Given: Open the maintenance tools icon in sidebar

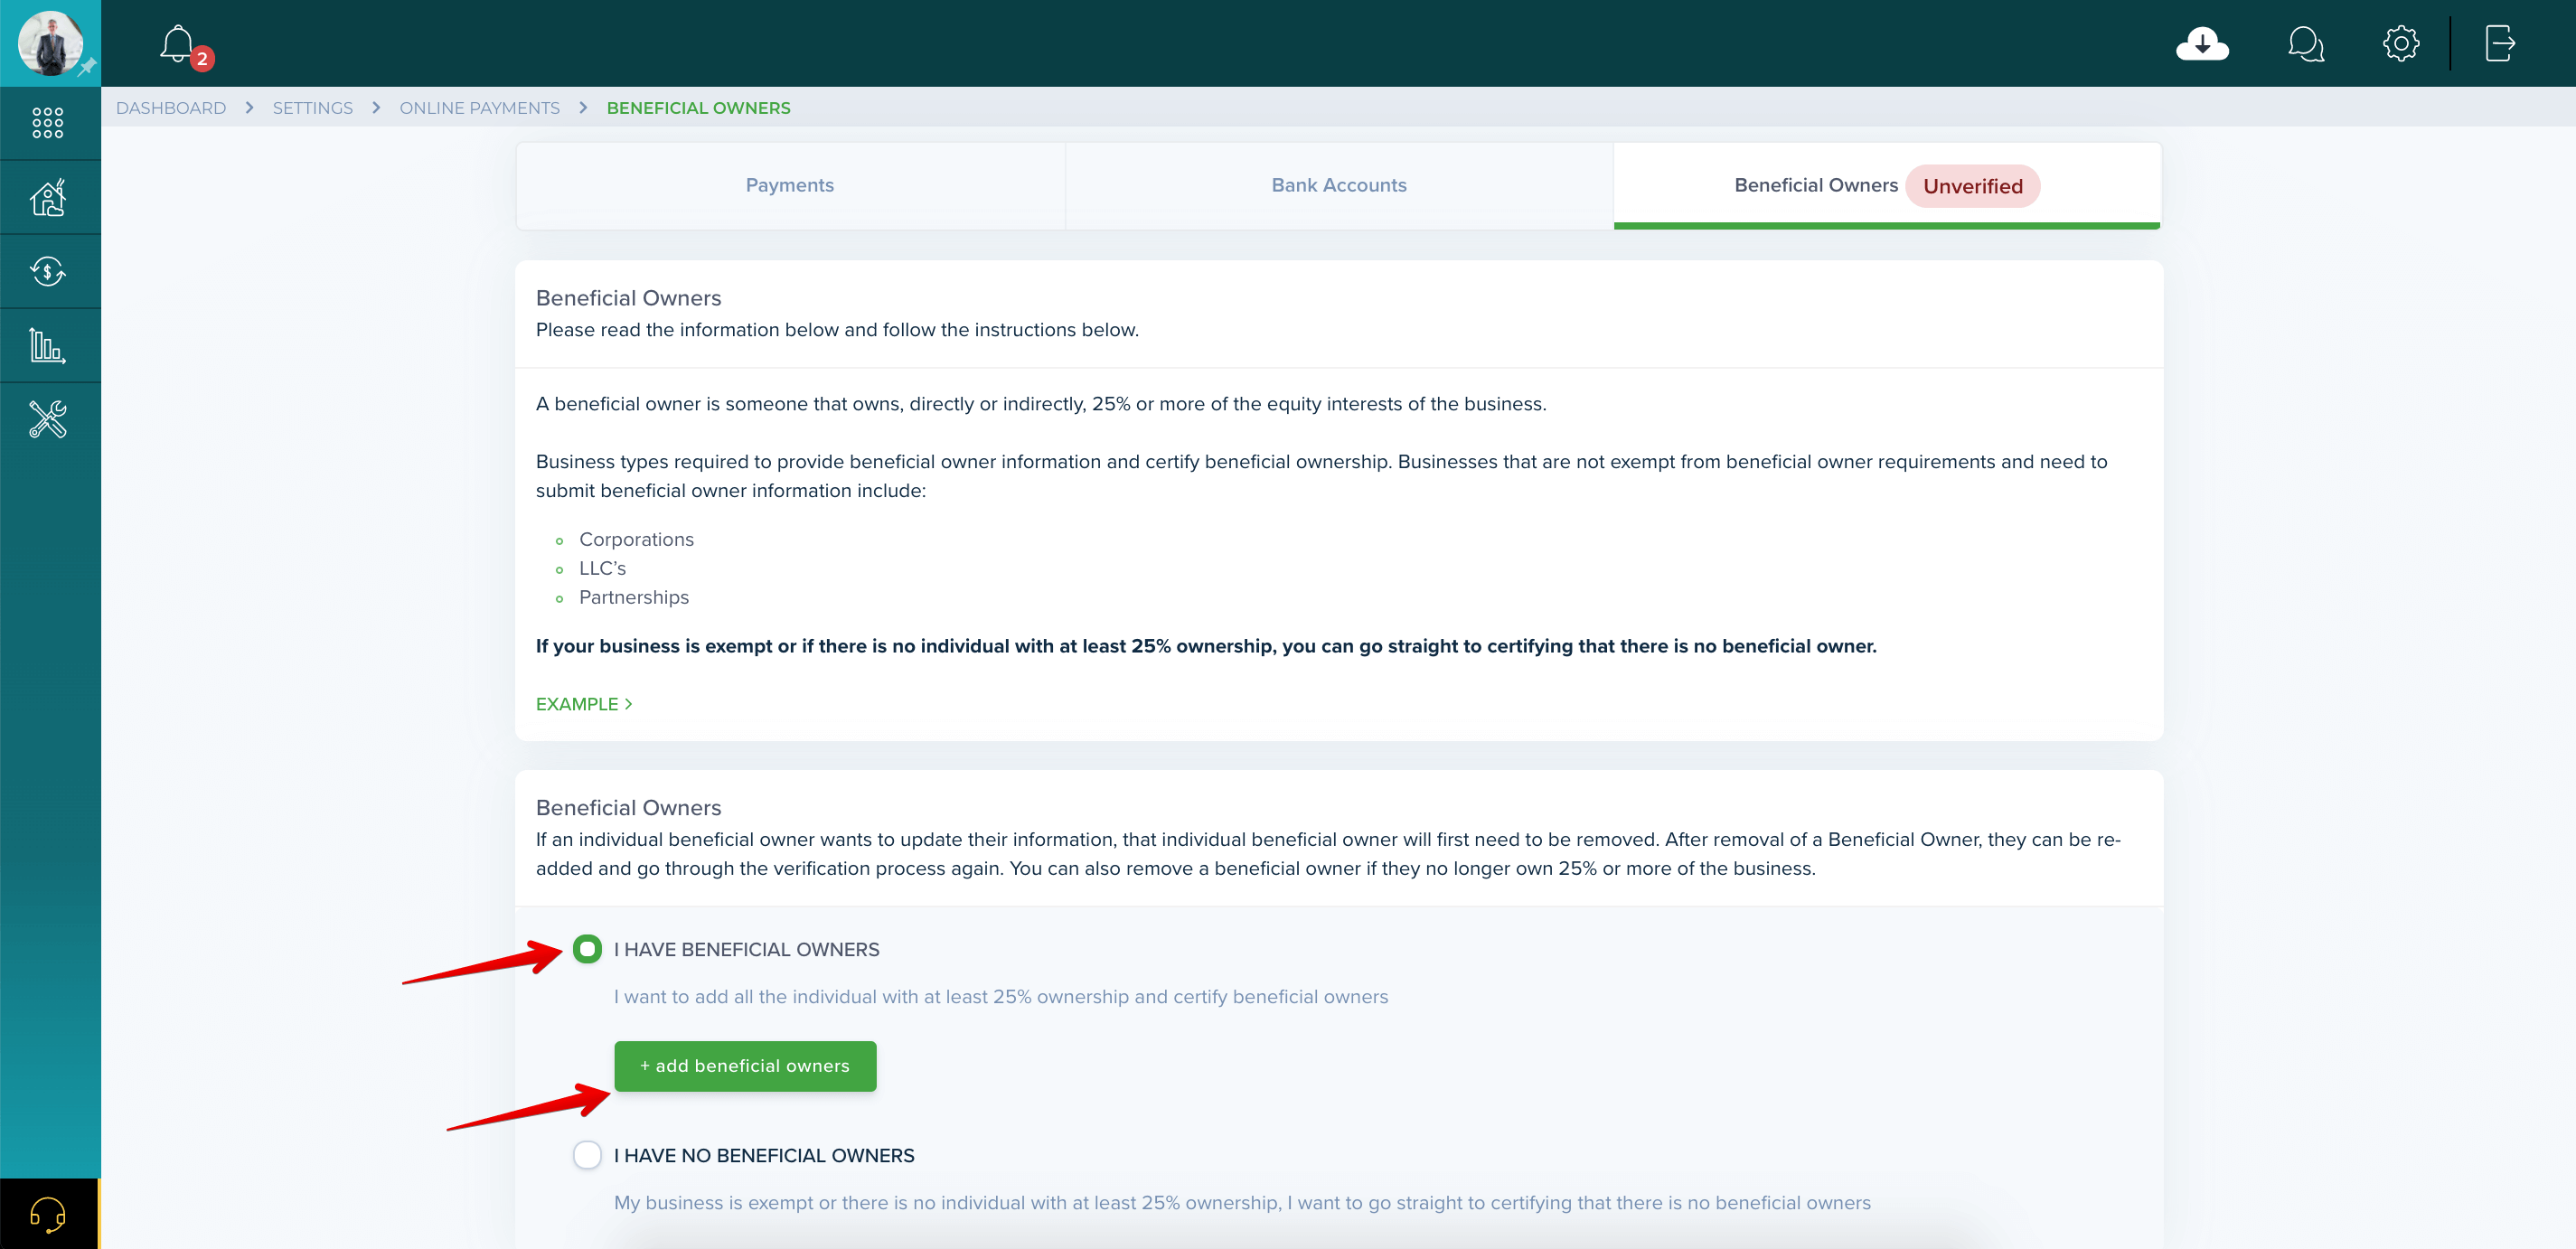Looking at the screenshot, I should (x=48, y=419).
